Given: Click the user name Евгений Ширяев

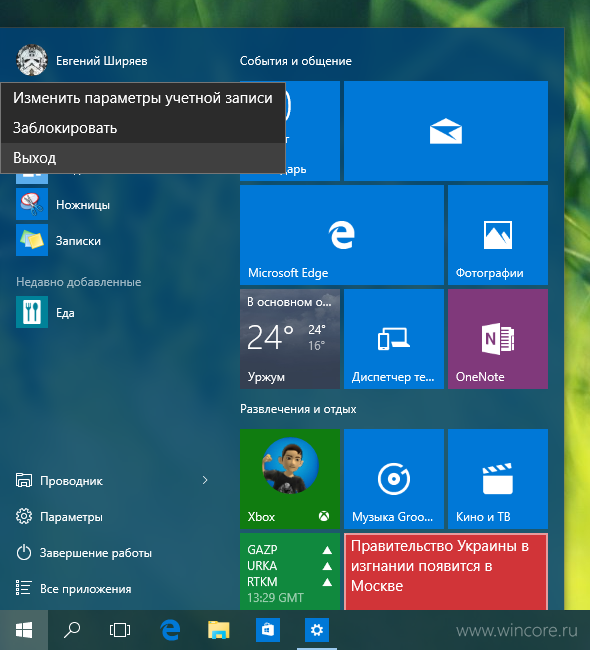Looking at the screenshot, I should [102, 61].
